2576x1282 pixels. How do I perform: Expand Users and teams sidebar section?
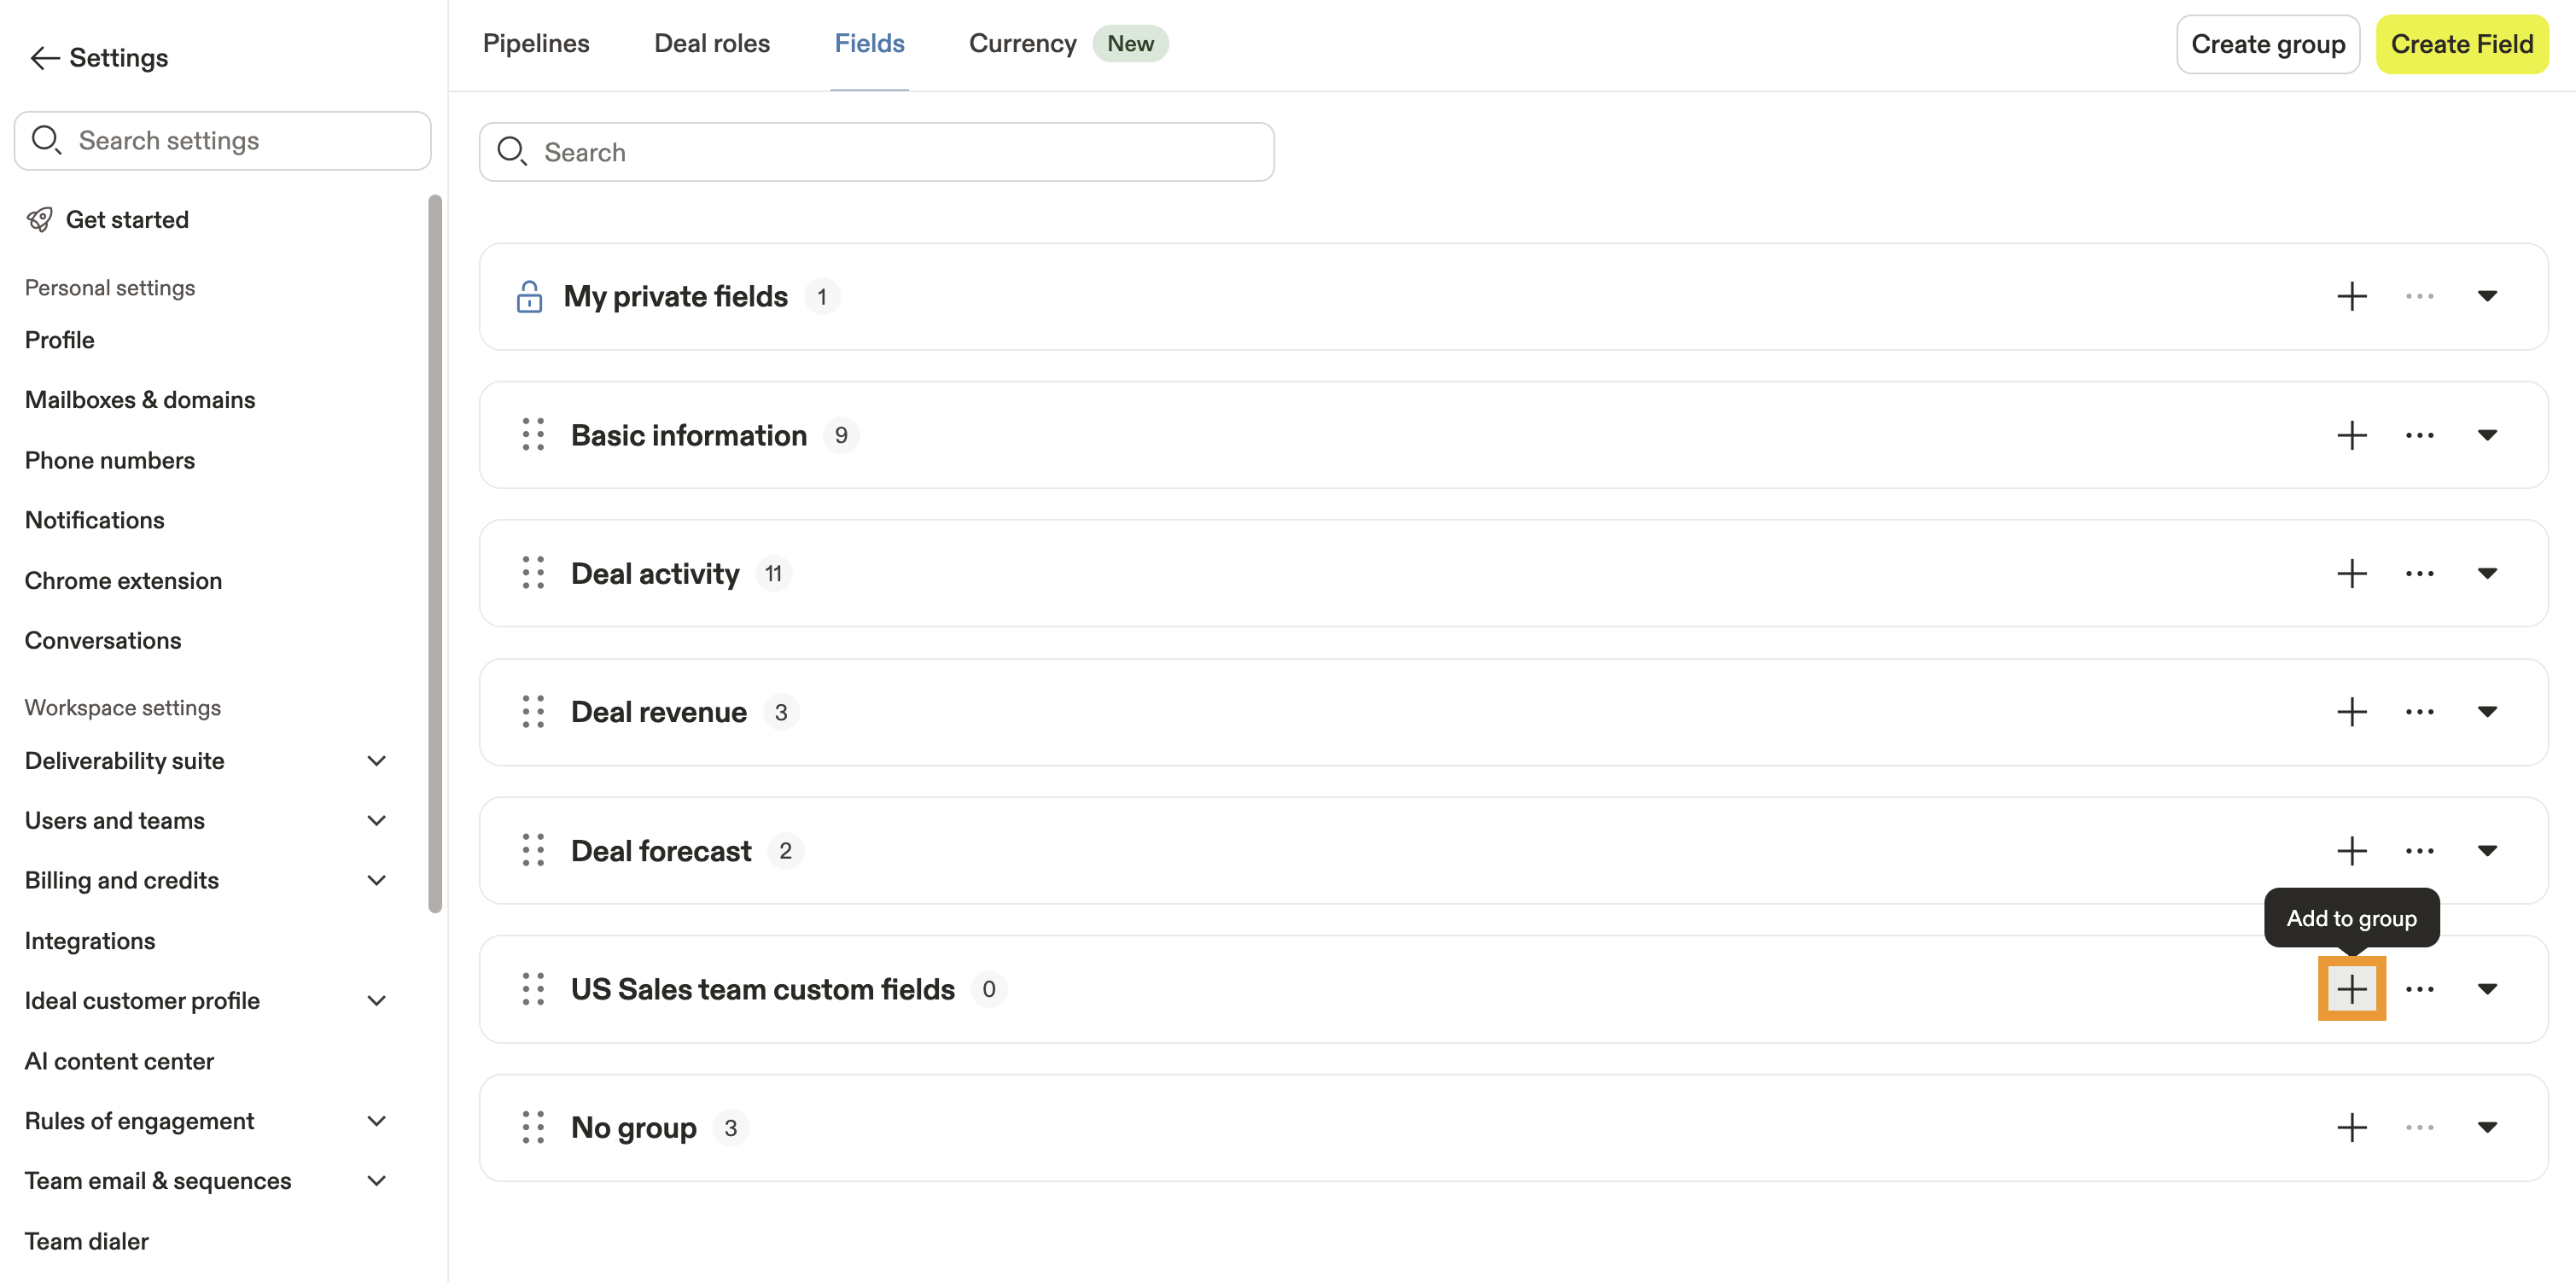[376, 821]
